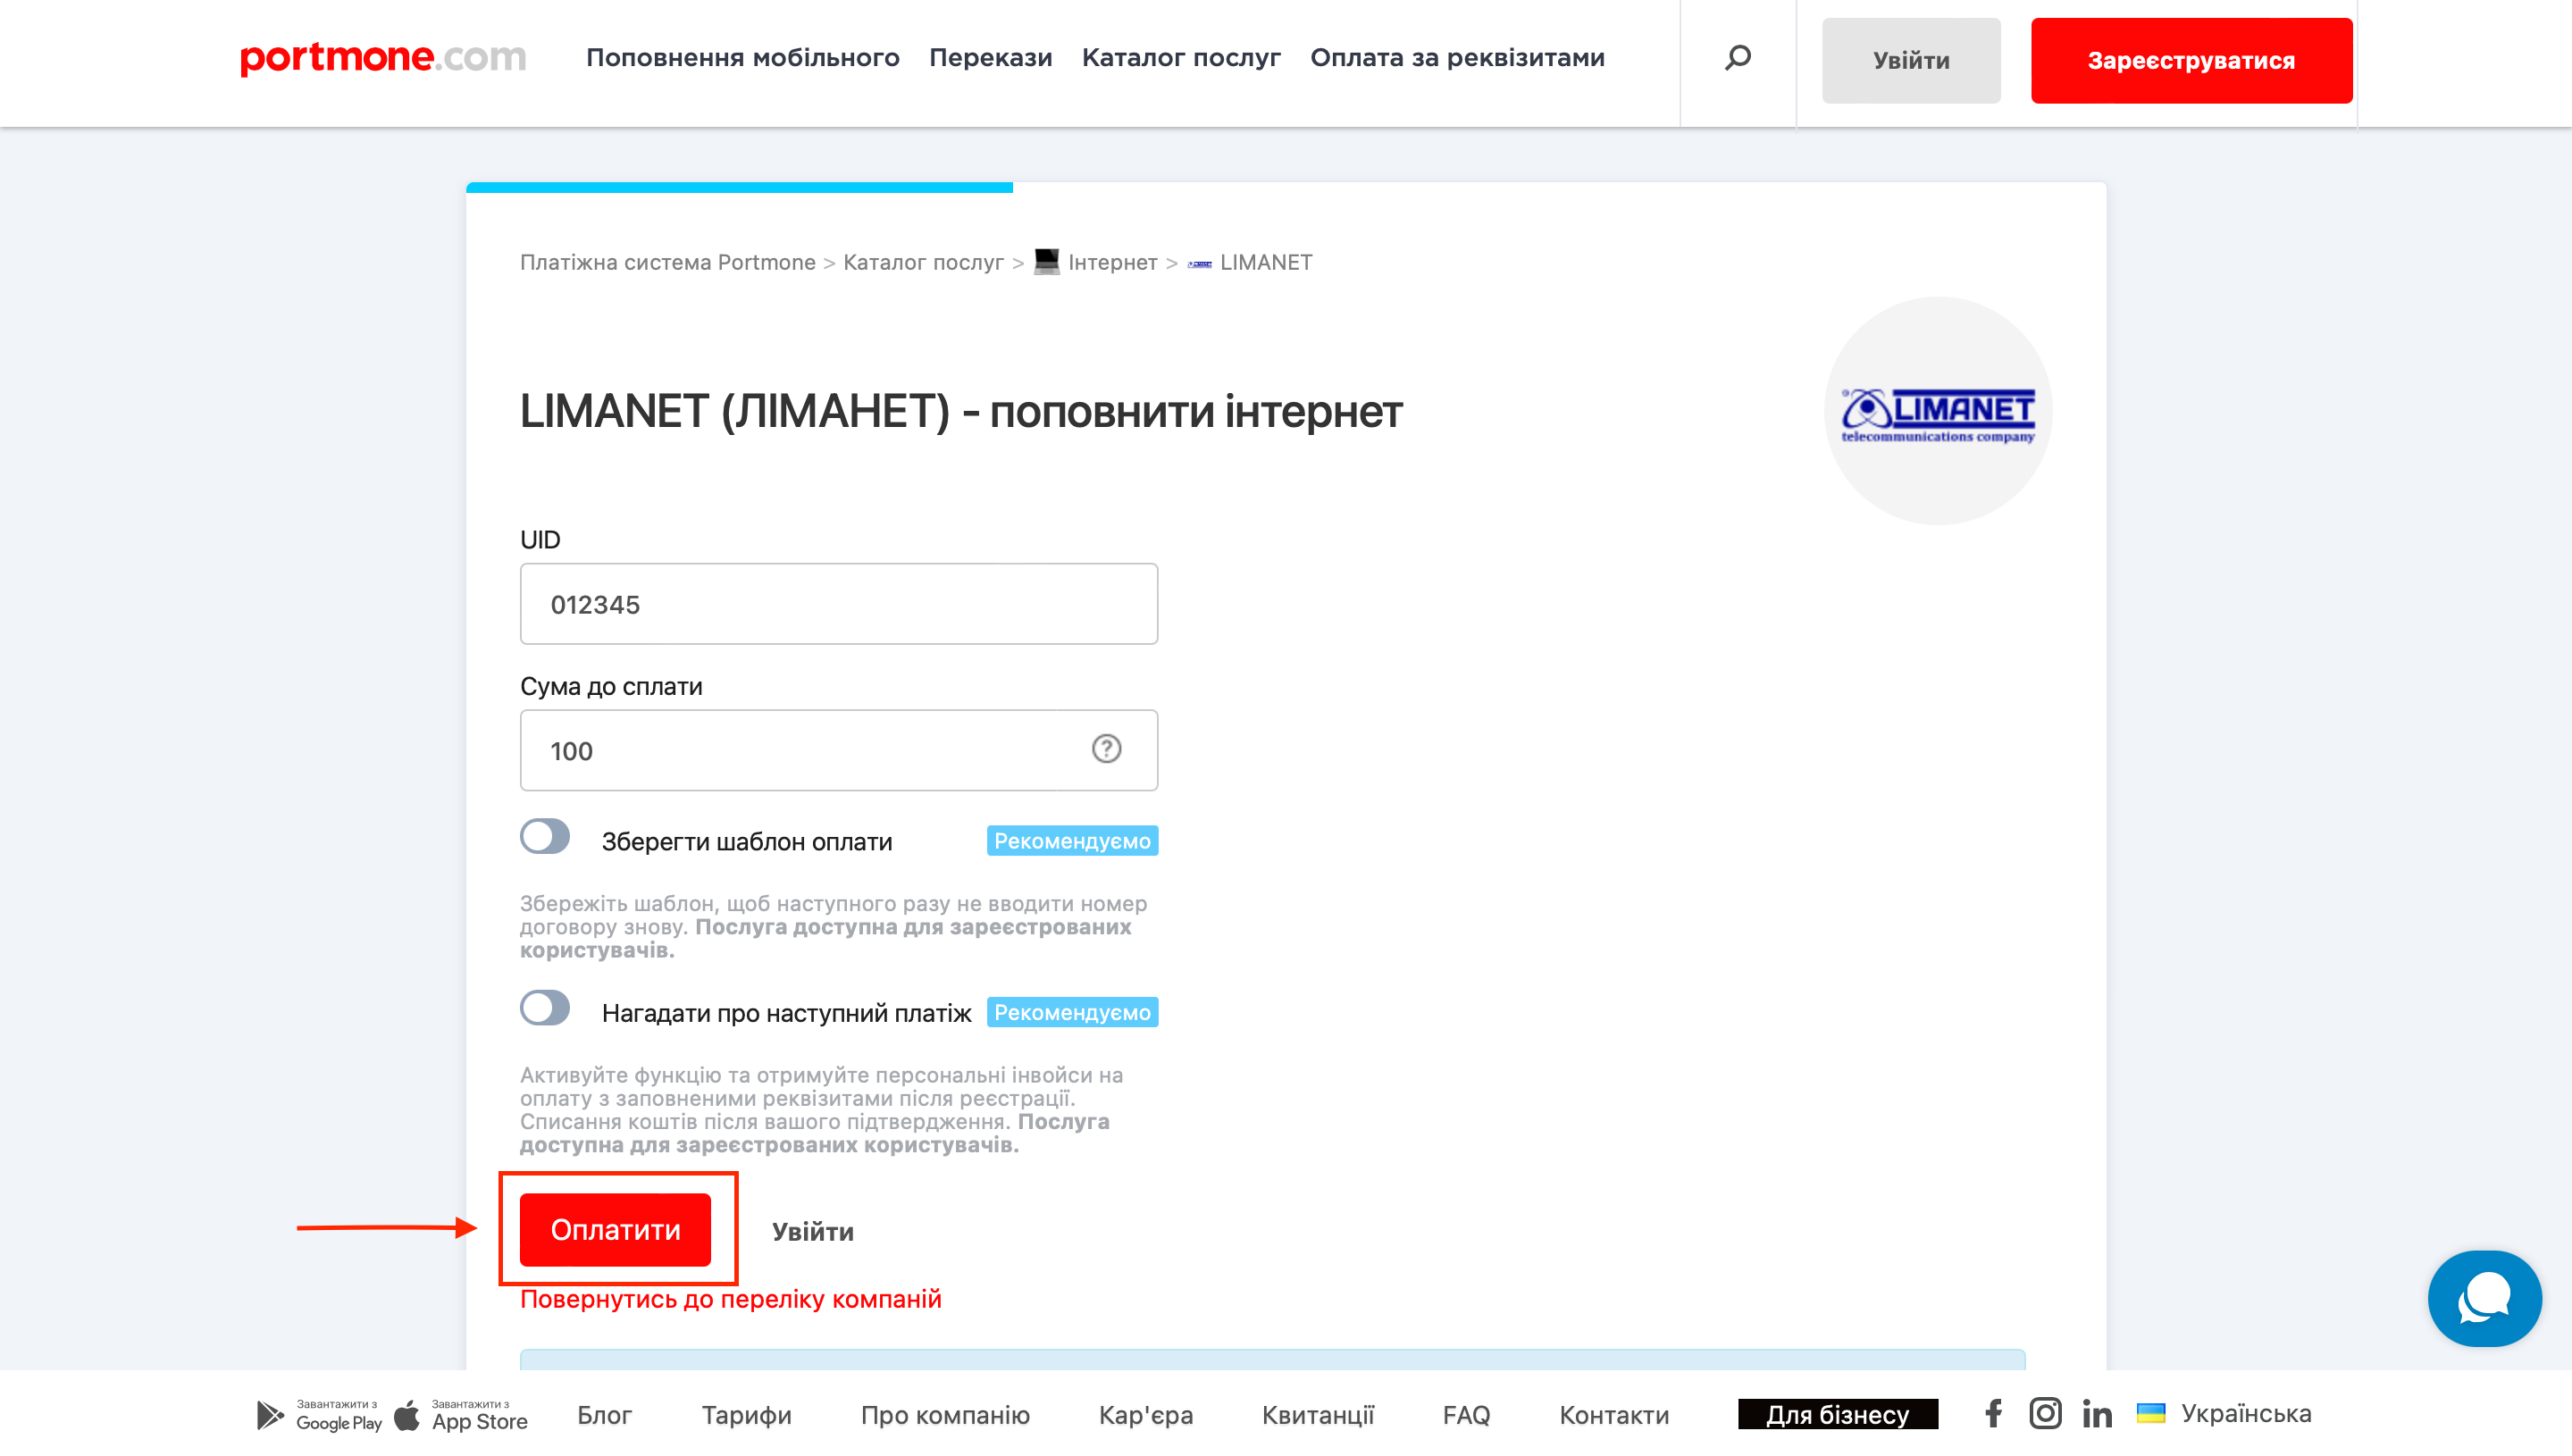Open the Каталог послуг menu item
The image size is (2572, 1456).
click(x=1181, y=58)
